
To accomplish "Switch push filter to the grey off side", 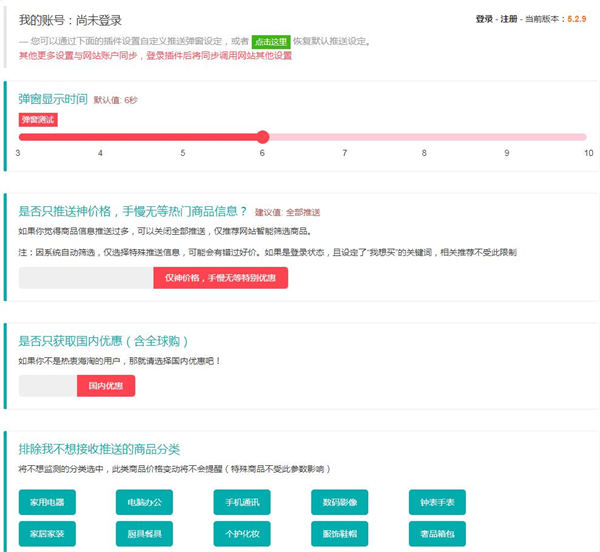I will coord(85,277).
